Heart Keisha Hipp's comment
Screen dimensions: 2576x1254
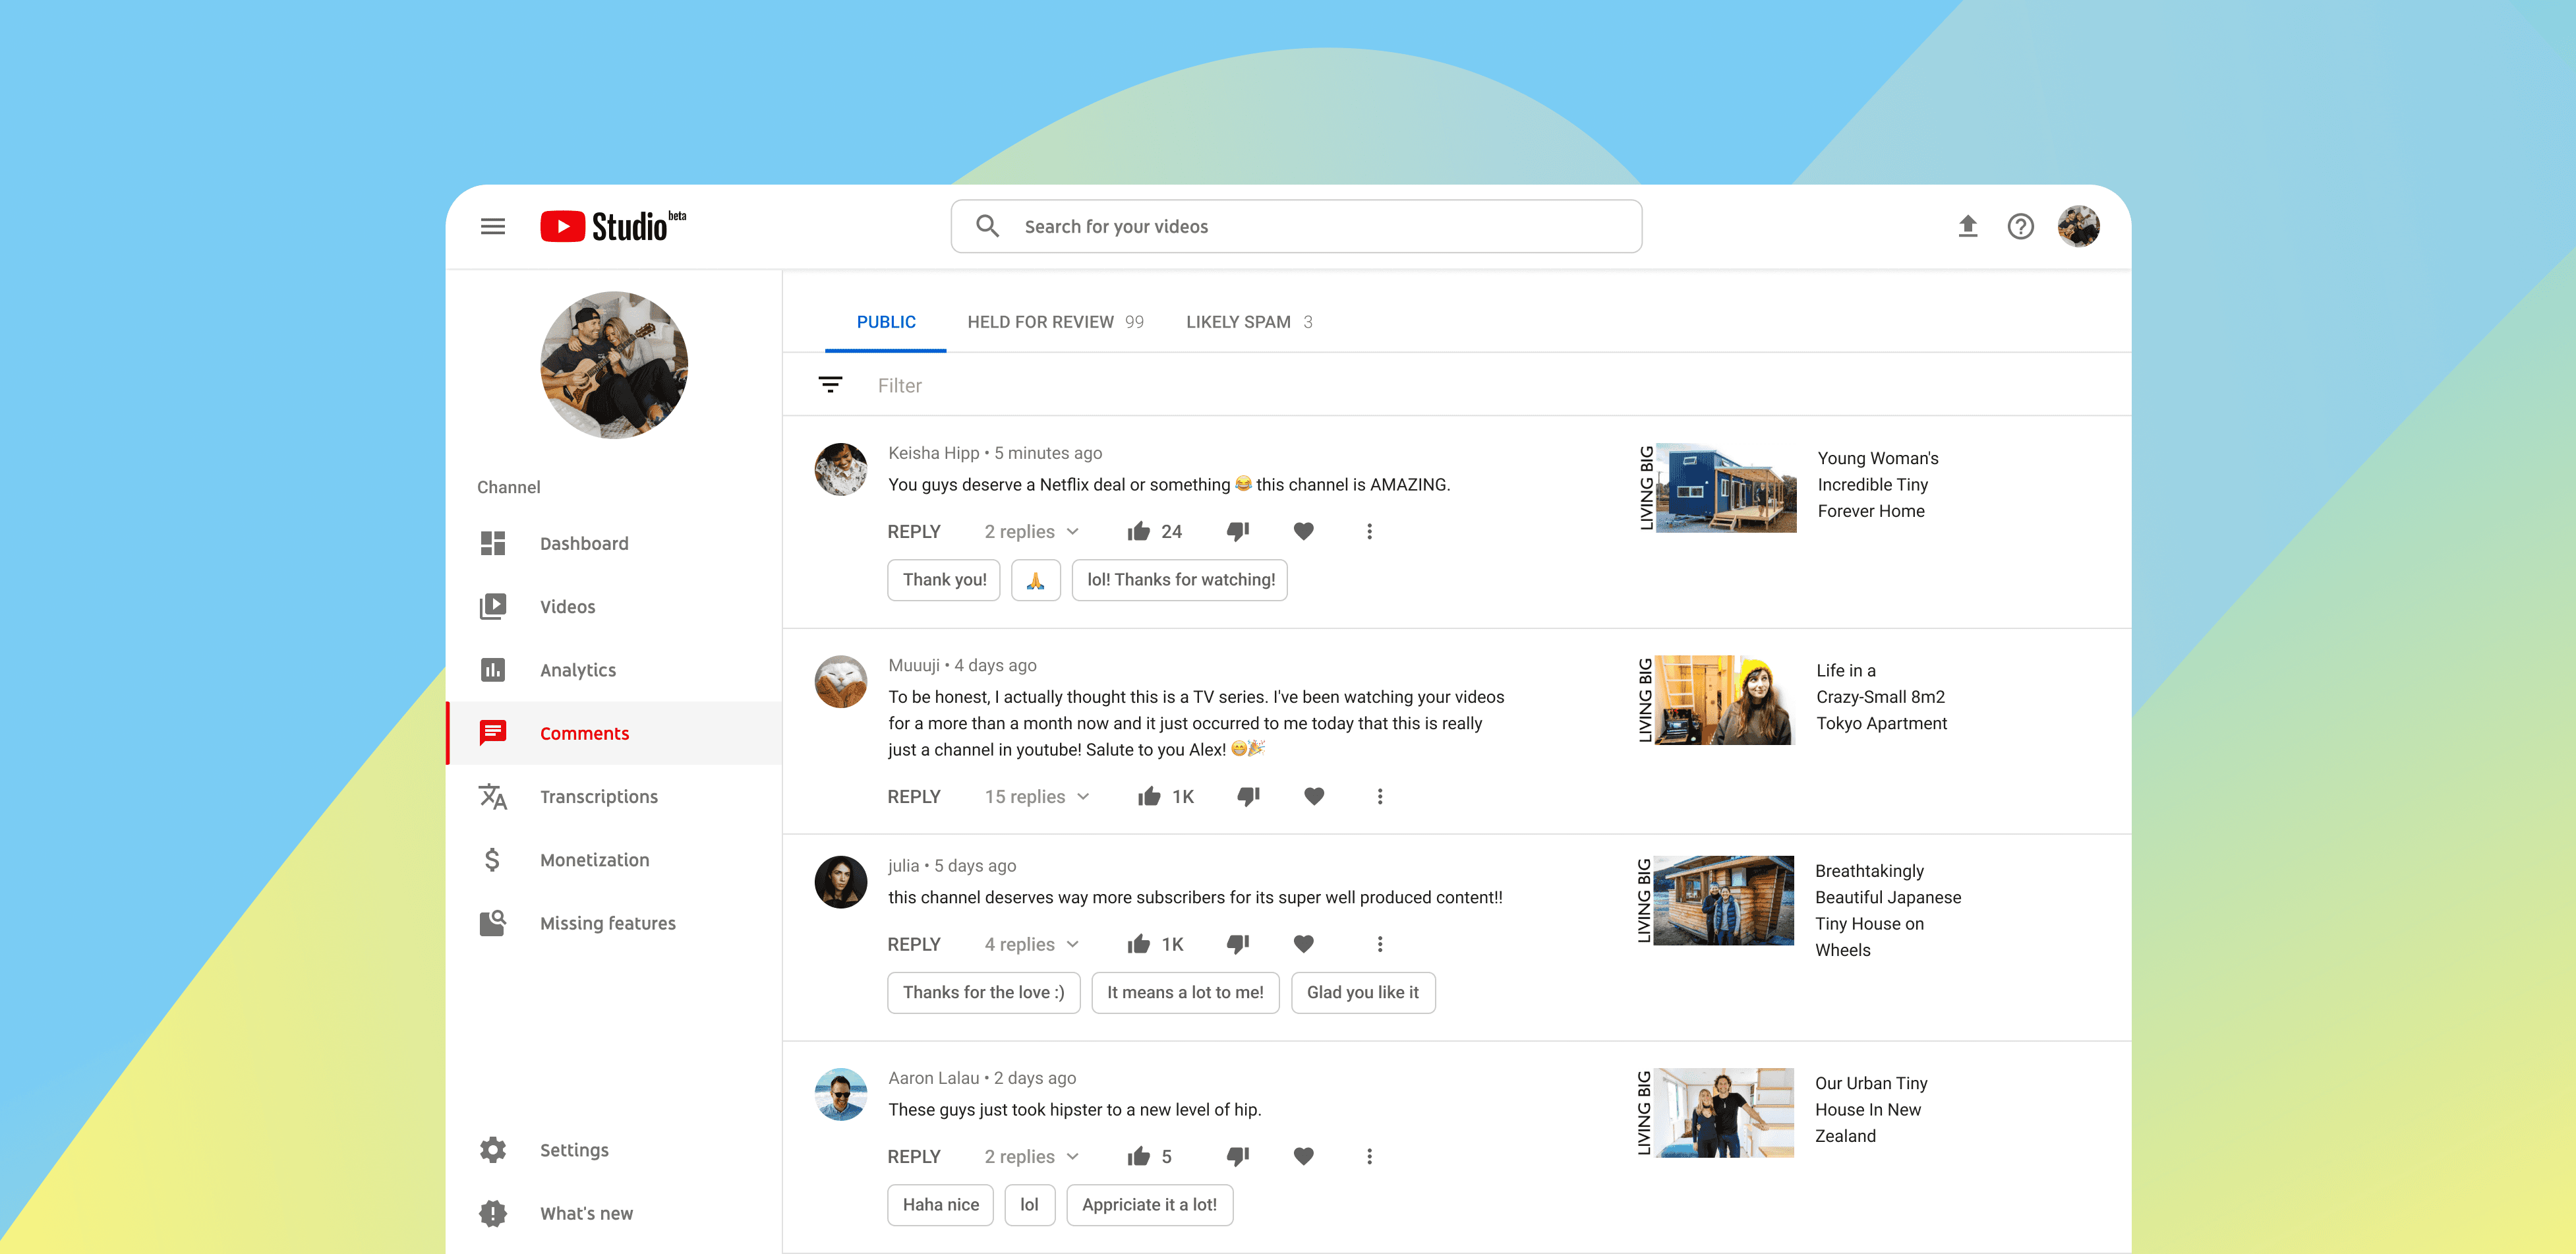pyautogui.click(x=1303, y=531)
